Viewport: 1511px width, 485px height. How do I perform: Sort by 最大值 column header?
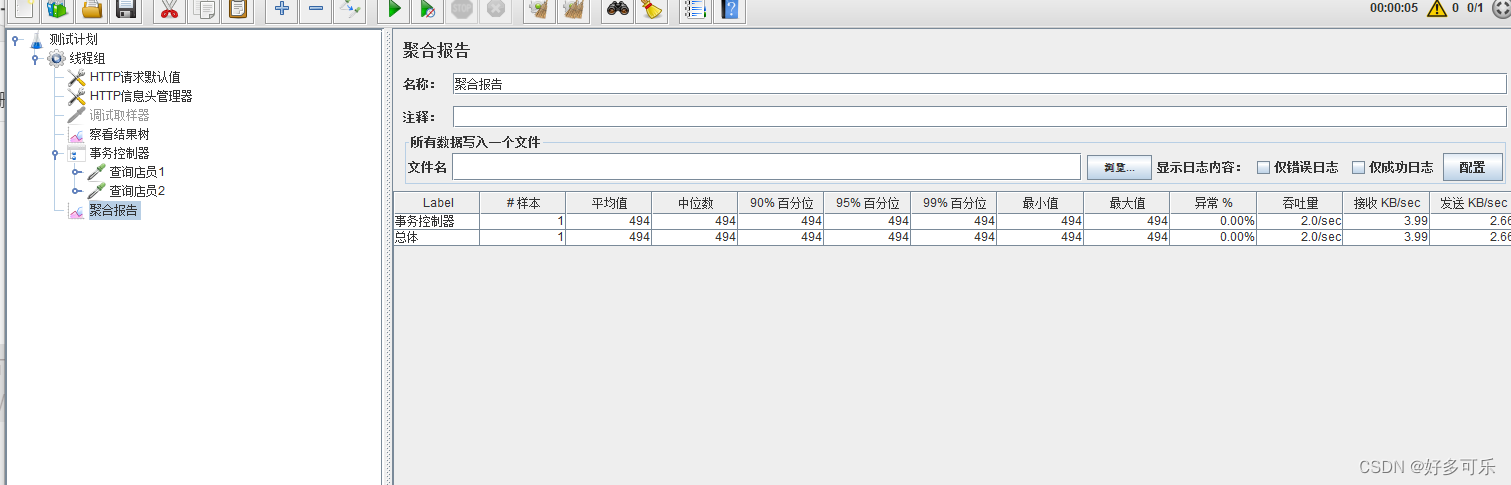(1127, 202)
